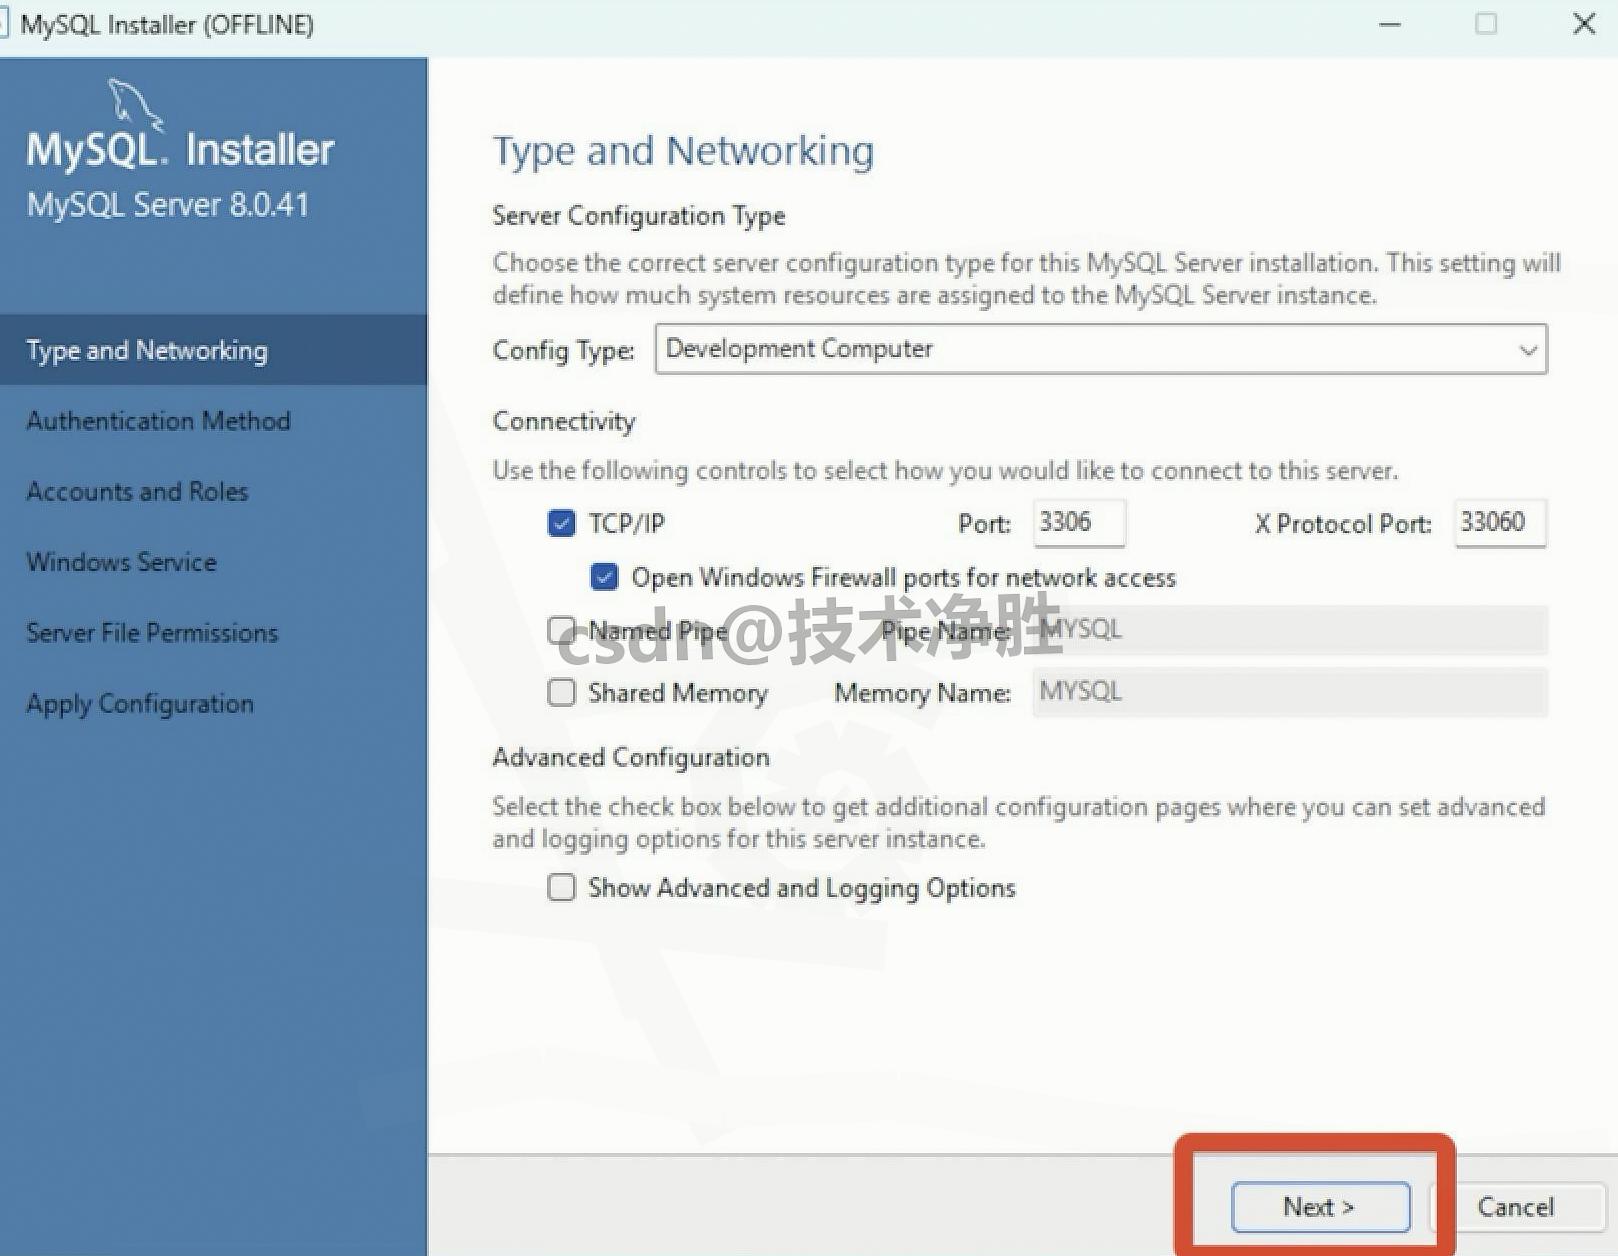Image resolution: width=1618 pixels, height=1256 pixels.
Task: Click the MySQL dolphin logo
Action: click(134, 104)
